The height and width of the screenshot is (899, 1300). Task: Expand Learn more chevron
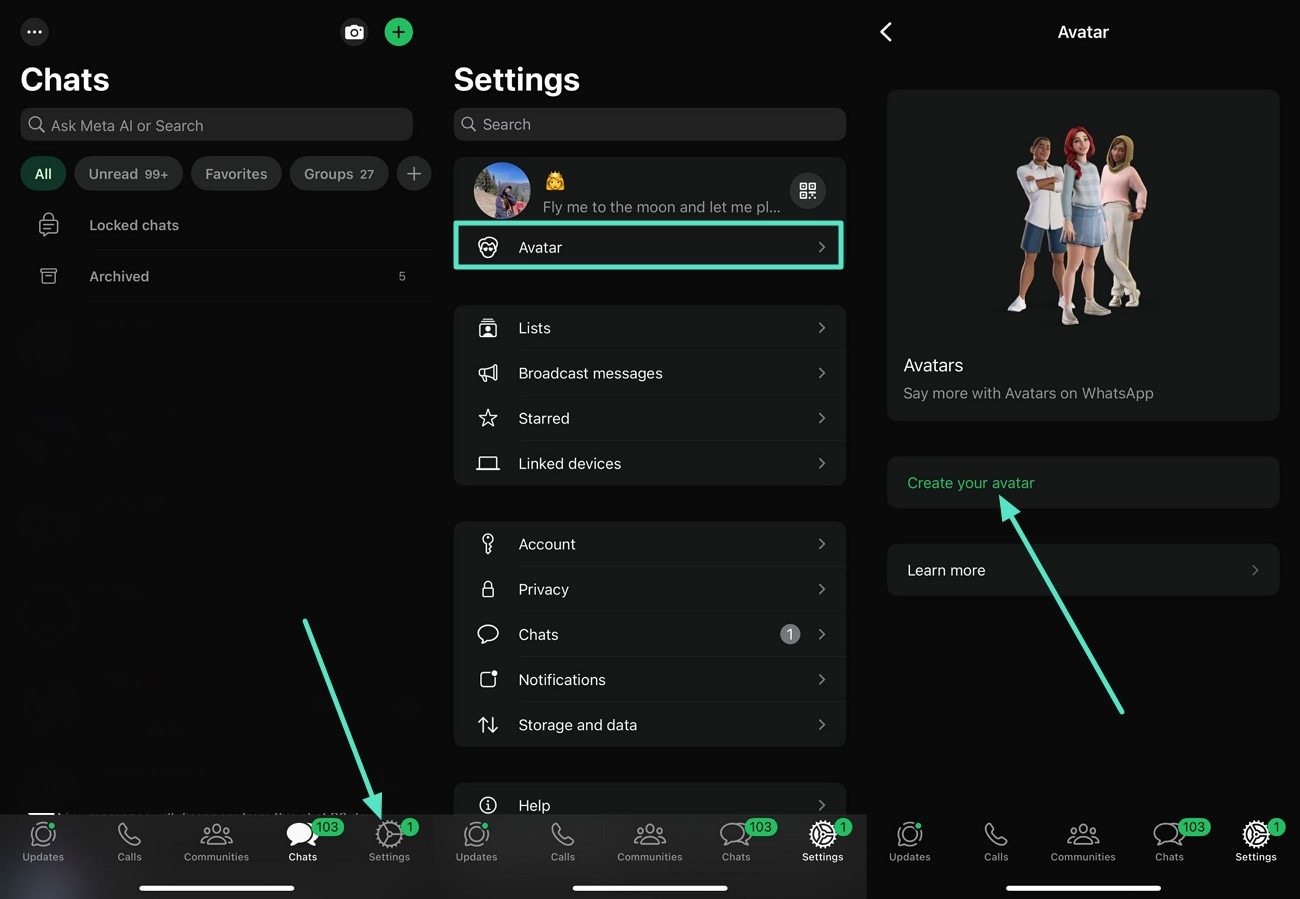click(x=1255, y=570)
